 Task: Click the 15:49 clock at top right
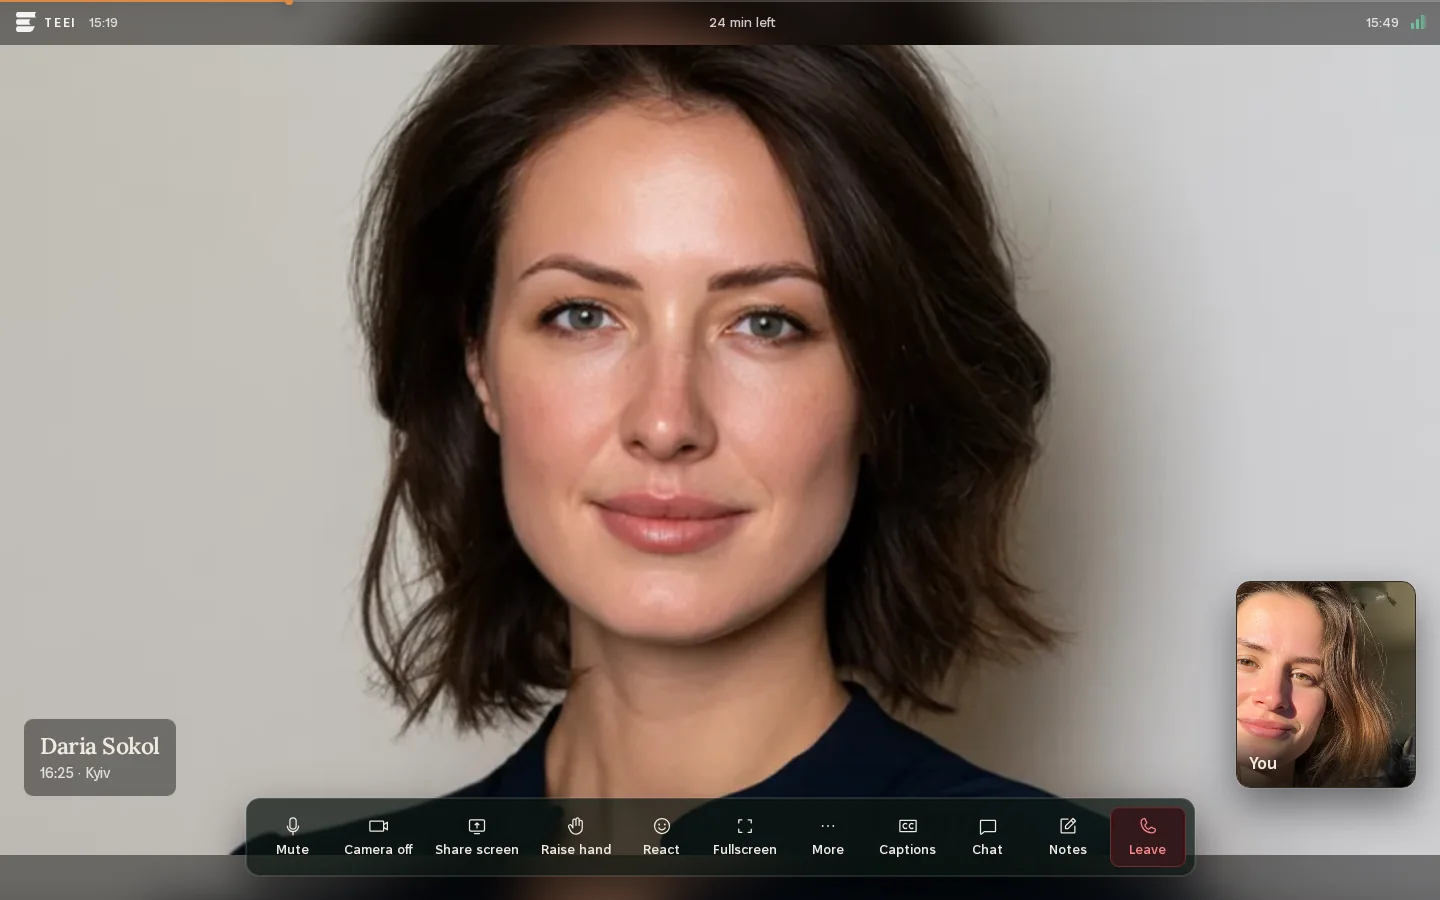tap(1382, 22)
